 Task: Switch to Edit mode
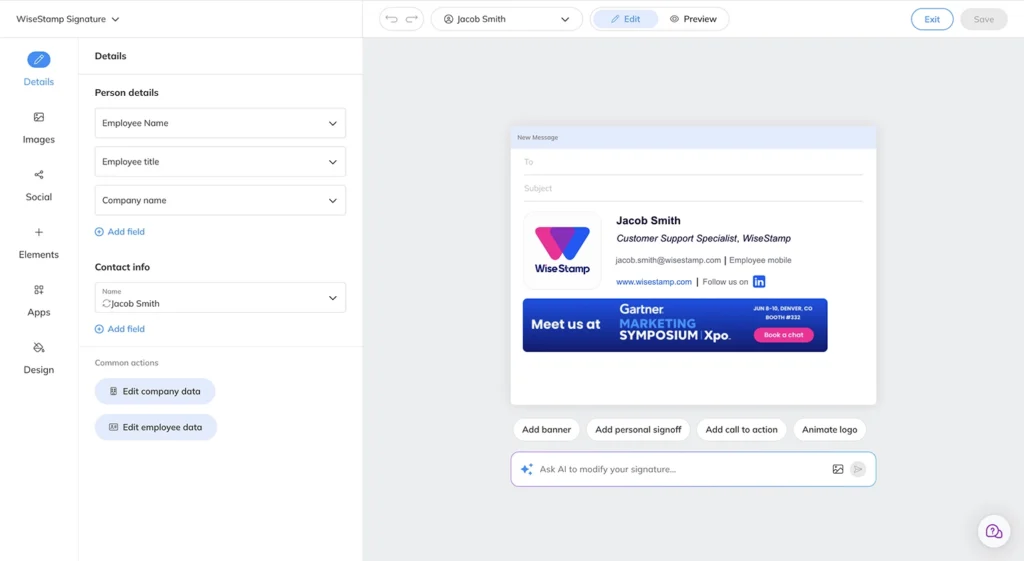tap(626, 19)
